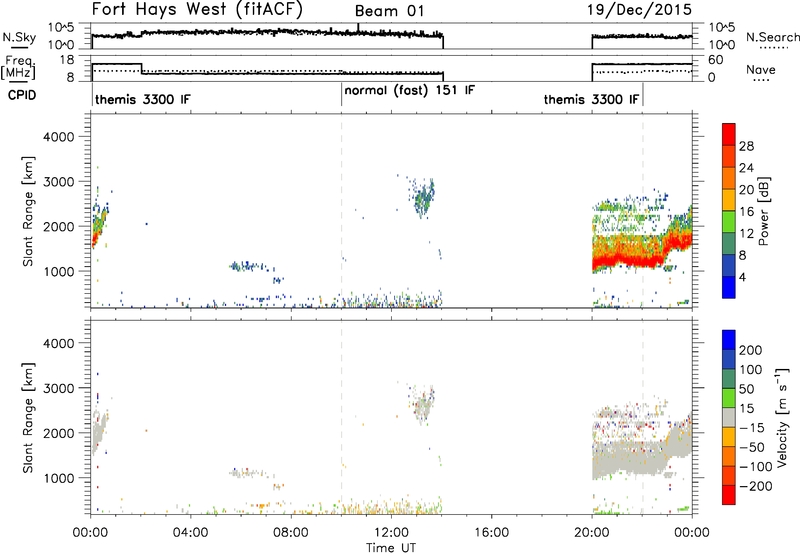Click the "12:00" time tick label
The width and height of the screenshot is (800, 554).
pyautogui.click(x=391, y=533)
